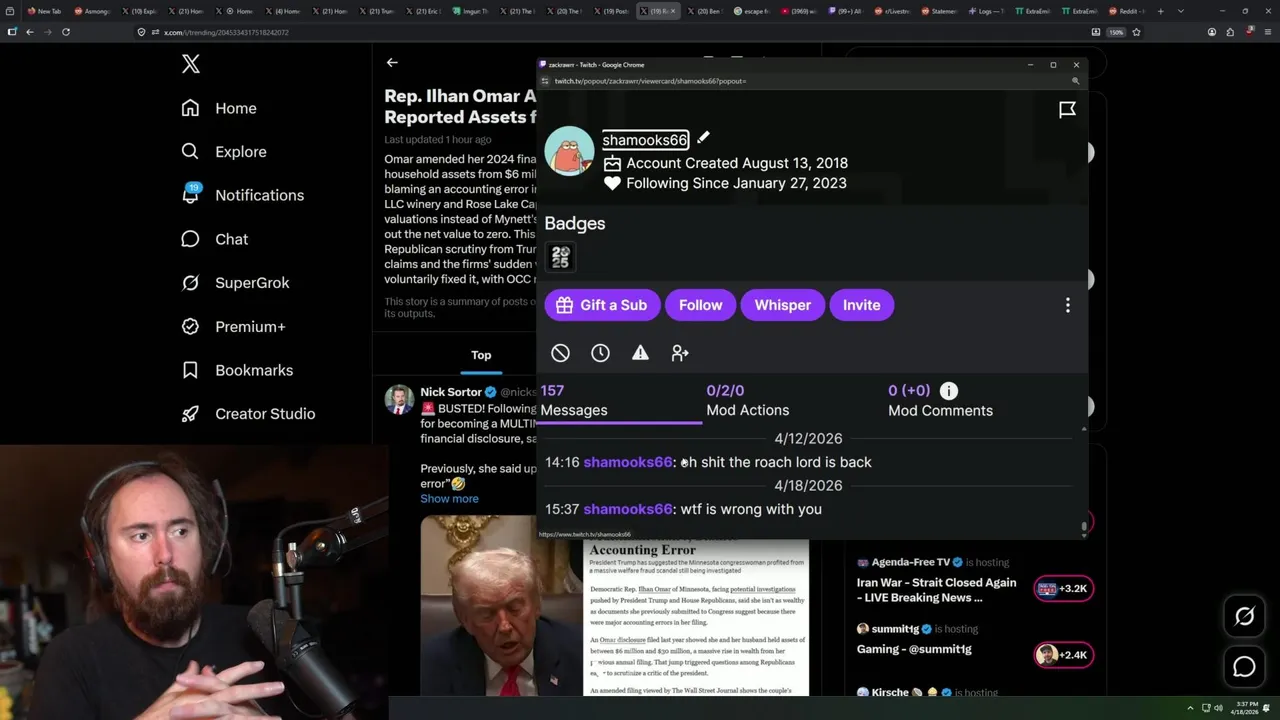Click the 2025 badge icon
This screenshot has width=1280, height=720.
point(560,257)
